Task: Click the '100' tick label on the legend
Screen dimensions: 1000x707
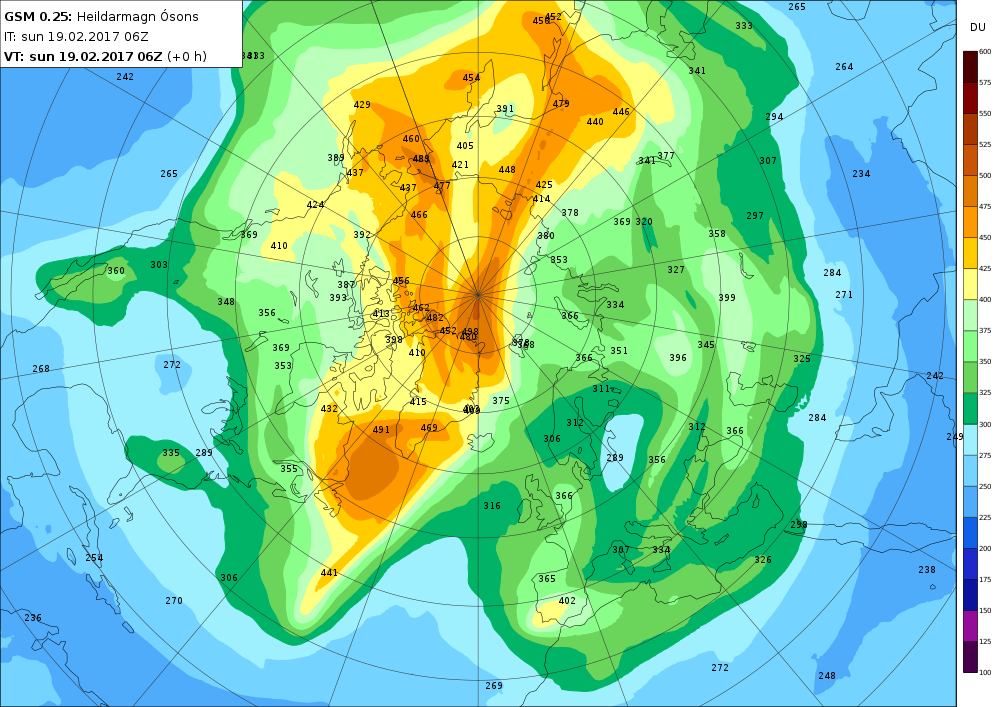Action: click(985, 672)
